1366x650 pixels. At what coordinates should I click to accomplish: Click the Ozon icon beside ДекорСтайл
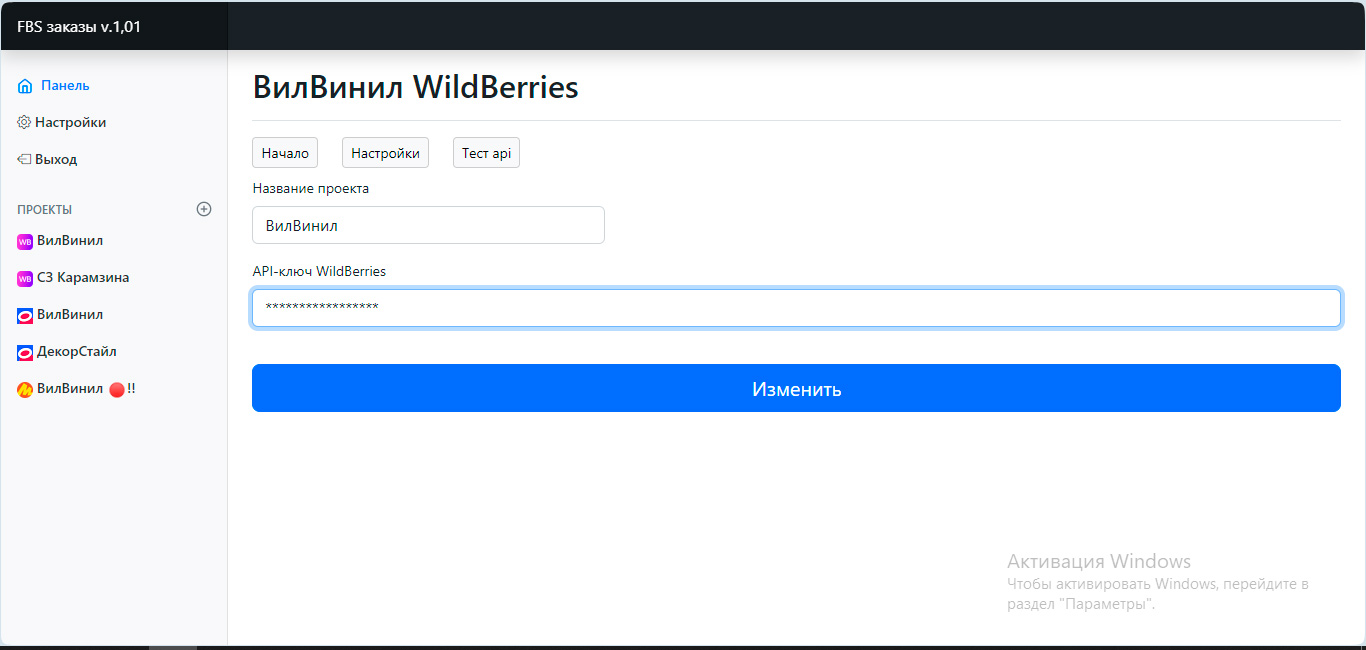[x=25, y=352]
